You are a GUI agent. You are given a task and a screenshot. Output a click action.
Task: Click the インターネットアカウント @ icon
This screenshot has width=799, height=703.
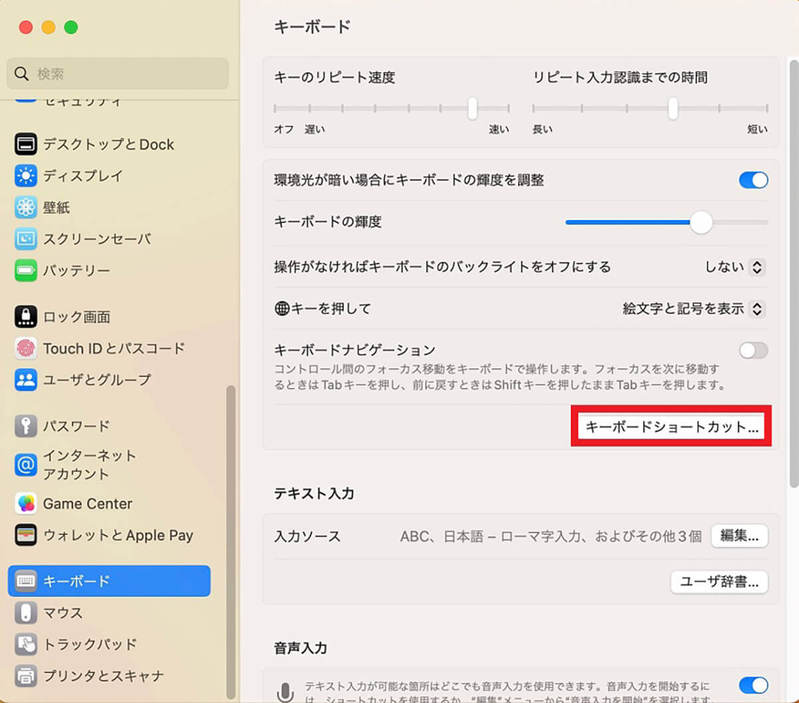(25, 465)
